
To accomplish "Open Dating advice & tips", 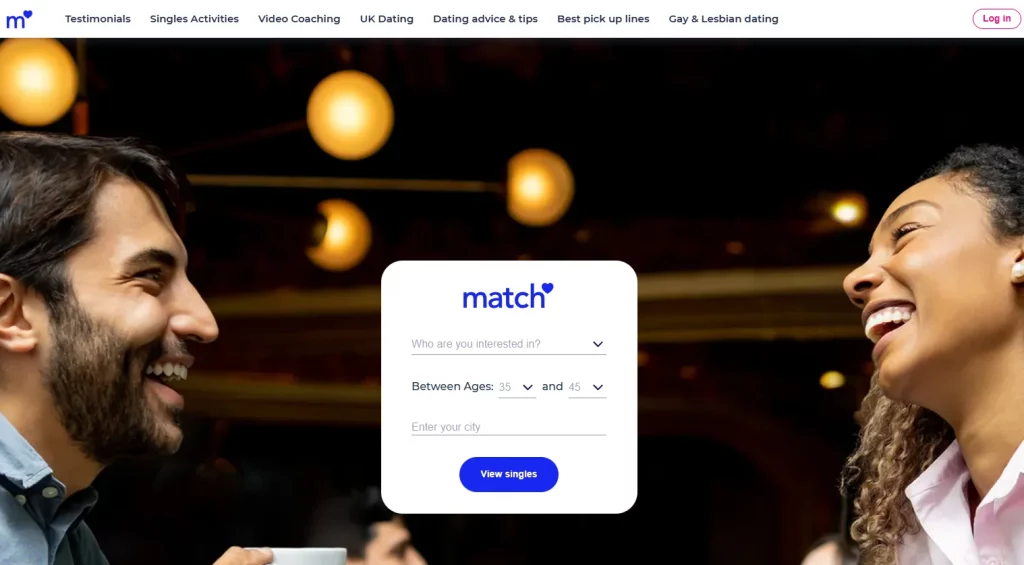I will pyautogui.click(x=485, y=19).
